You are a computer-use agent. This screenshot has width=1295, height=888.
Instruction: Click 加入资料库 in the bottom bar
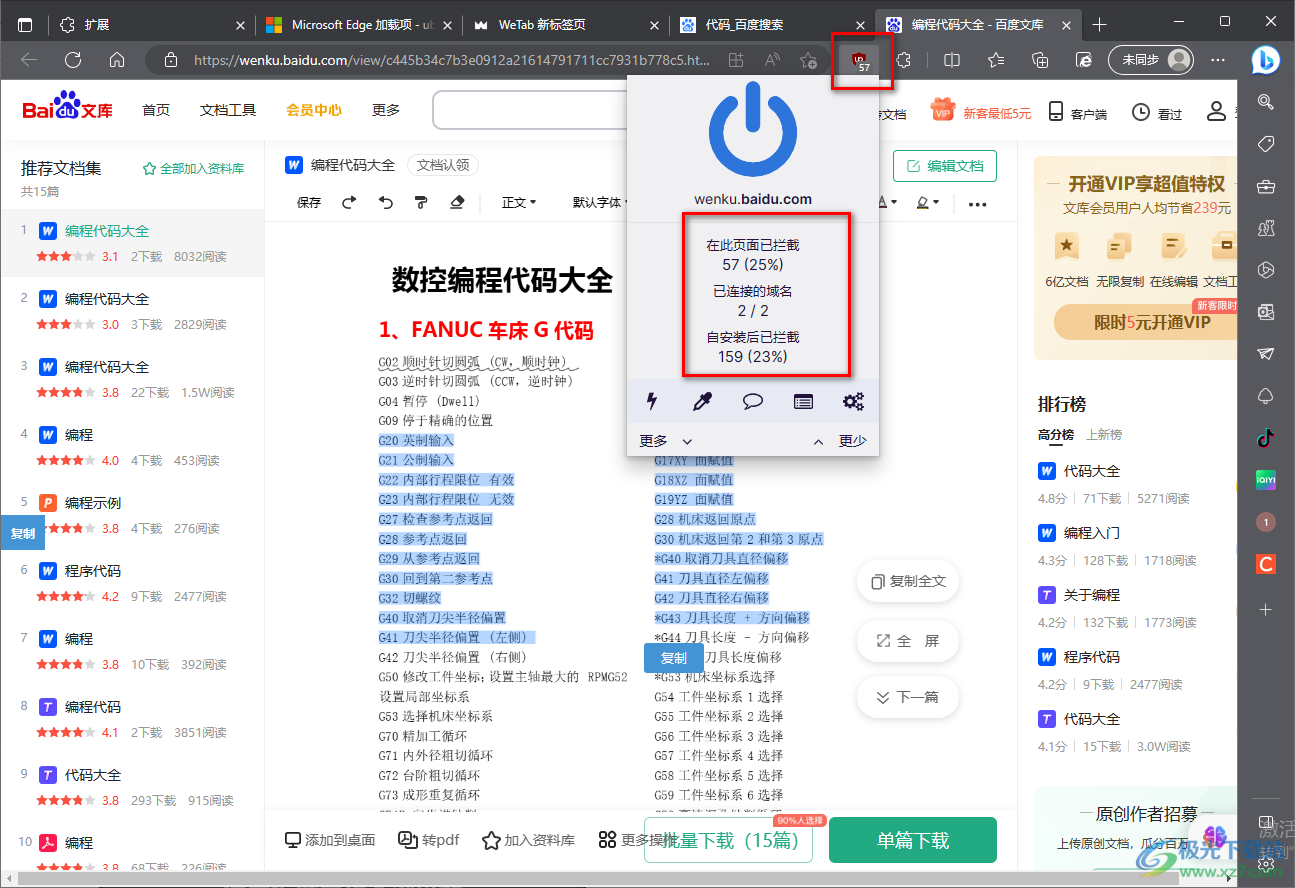point(528,841)
